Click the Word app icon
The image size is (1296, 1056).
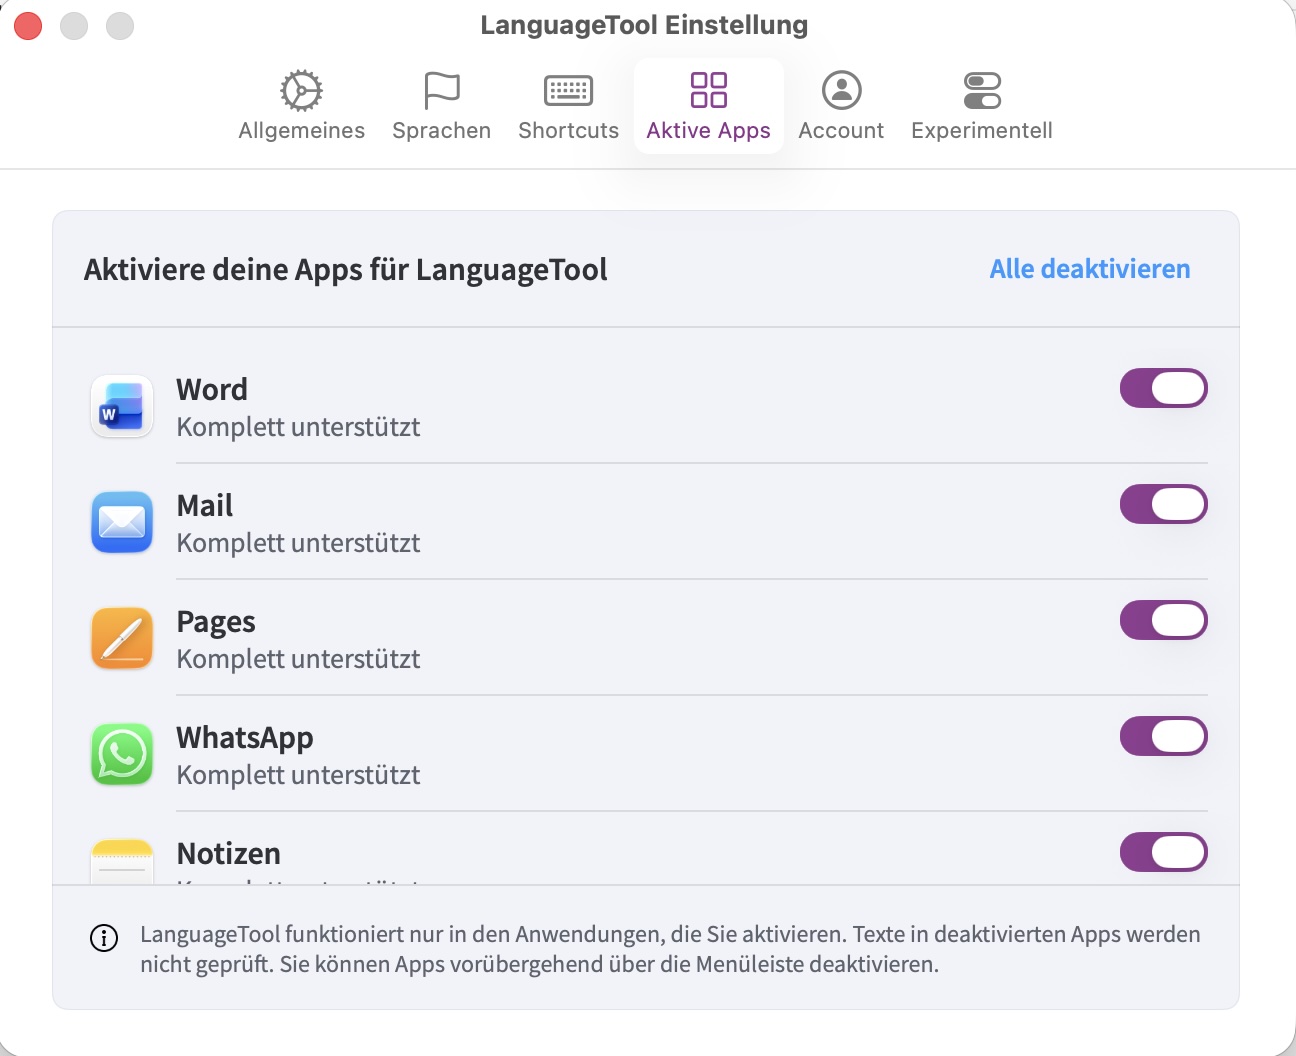pyautogui.click(x=122, y=407)
